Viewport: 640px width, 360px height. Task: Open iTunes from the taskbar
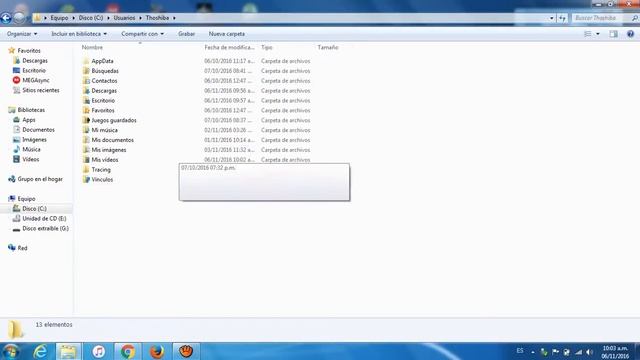click(98, 351)
